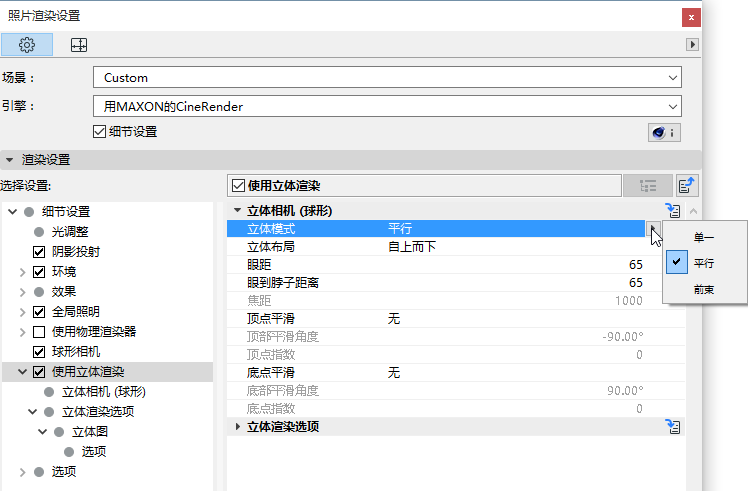Click the 底点平滑 value 无
Screen dimensions: 748x491
(x=394, y=373)
